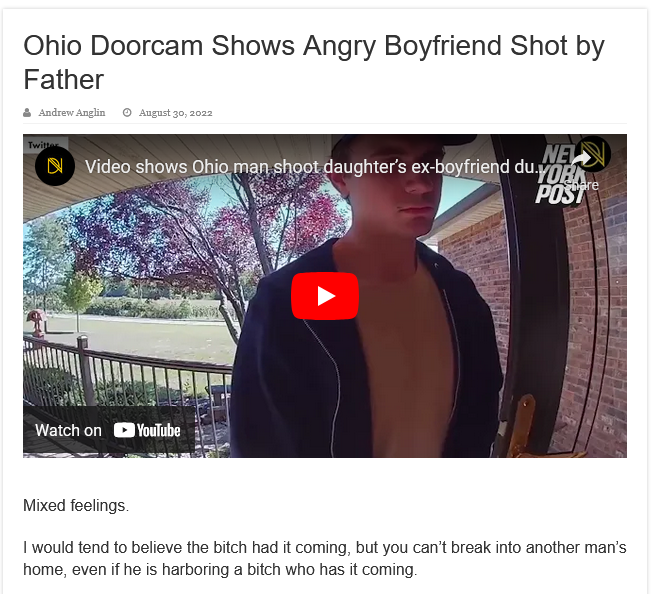The image size is (657, 594).
Task: Click the YouTube logo in the video bar
Action: 147,430
